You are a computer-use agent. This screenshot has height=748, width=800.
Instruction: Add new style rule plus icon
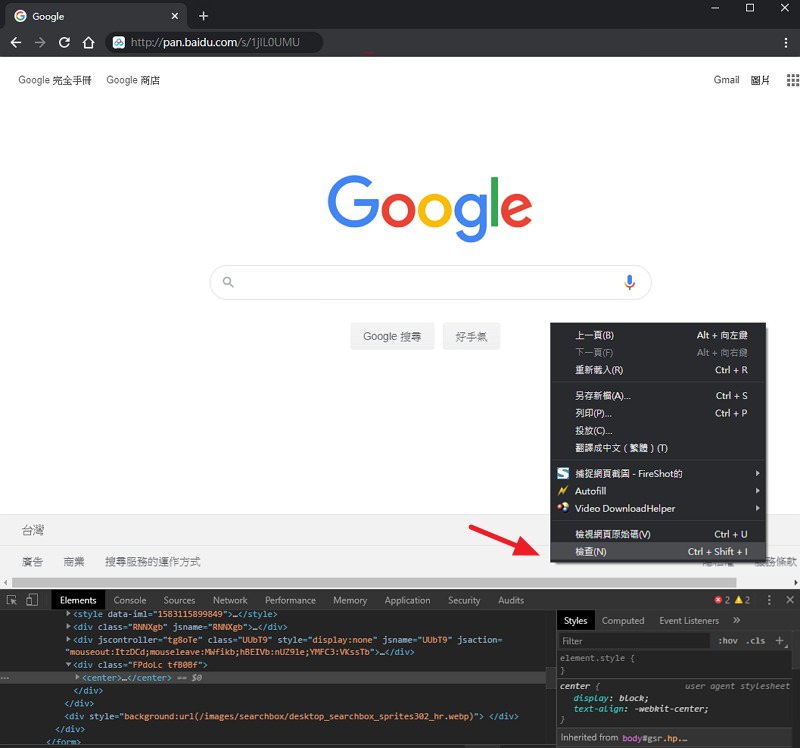click(780, 640)
